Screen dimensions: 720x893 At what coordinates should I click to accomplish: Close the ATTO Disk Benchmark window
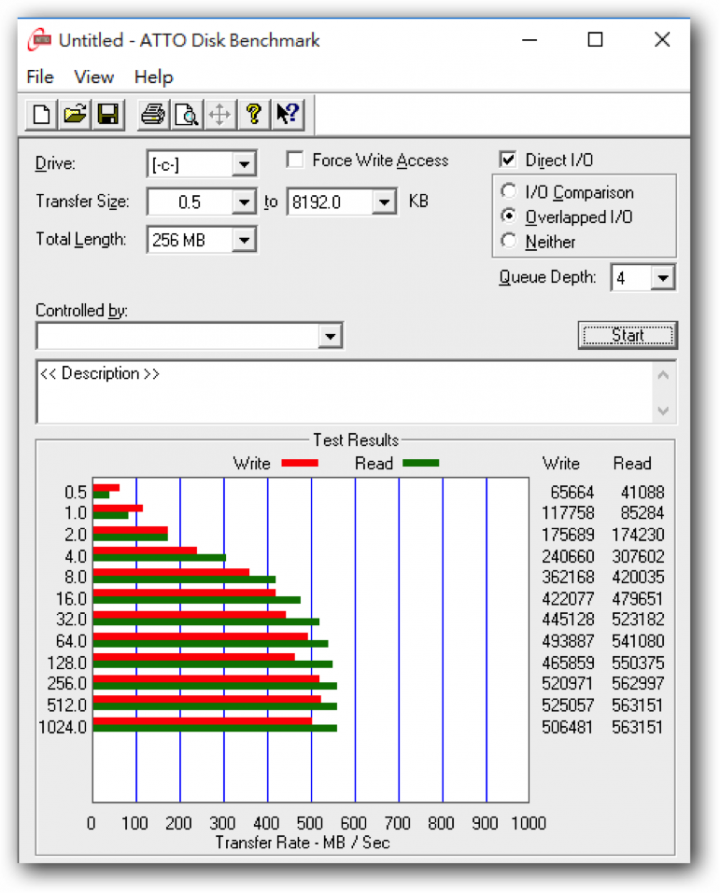click(x=662, y=40)
